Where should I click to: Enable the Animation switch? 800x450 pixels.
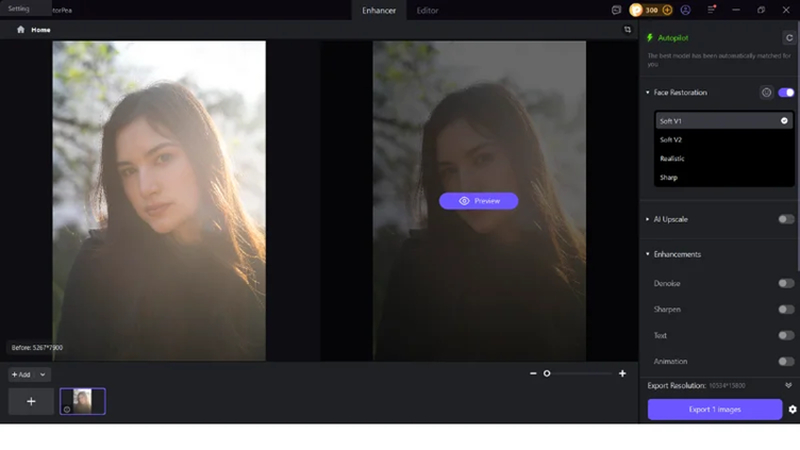click(786, 361)
